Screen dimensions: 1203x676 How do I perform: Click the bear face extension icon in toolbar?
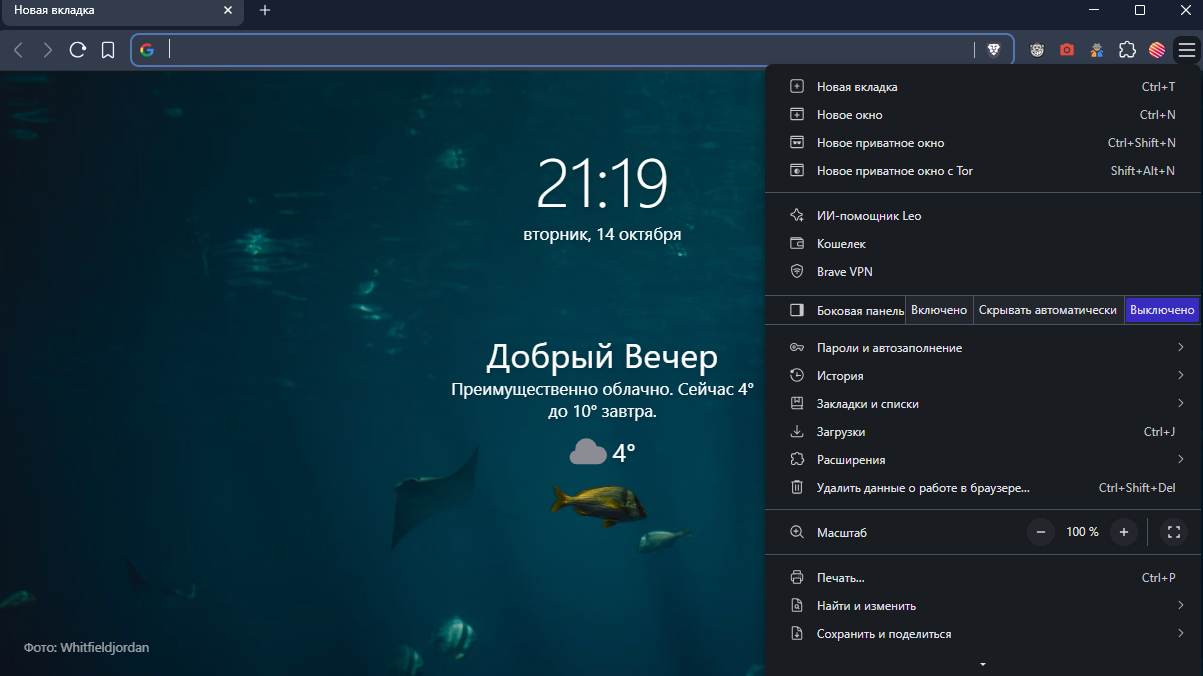[x=1037, y=50]
